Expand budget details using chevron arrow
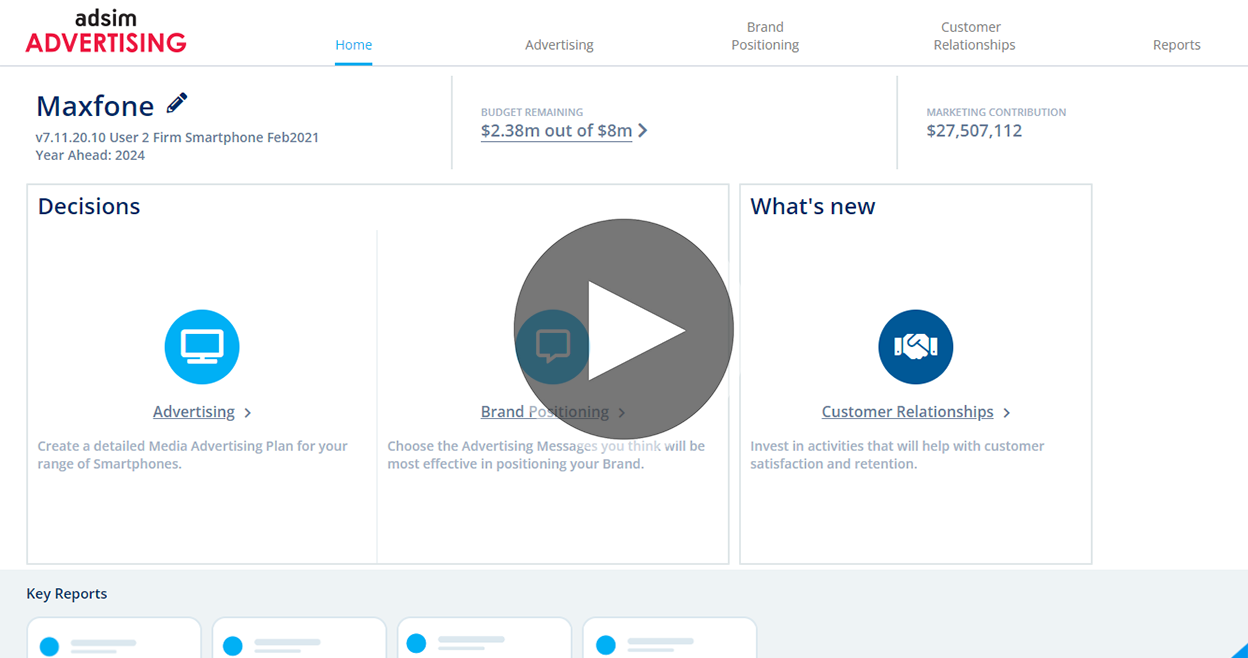This screenshot has width=1248, height=658. click(x=643, y=131)
